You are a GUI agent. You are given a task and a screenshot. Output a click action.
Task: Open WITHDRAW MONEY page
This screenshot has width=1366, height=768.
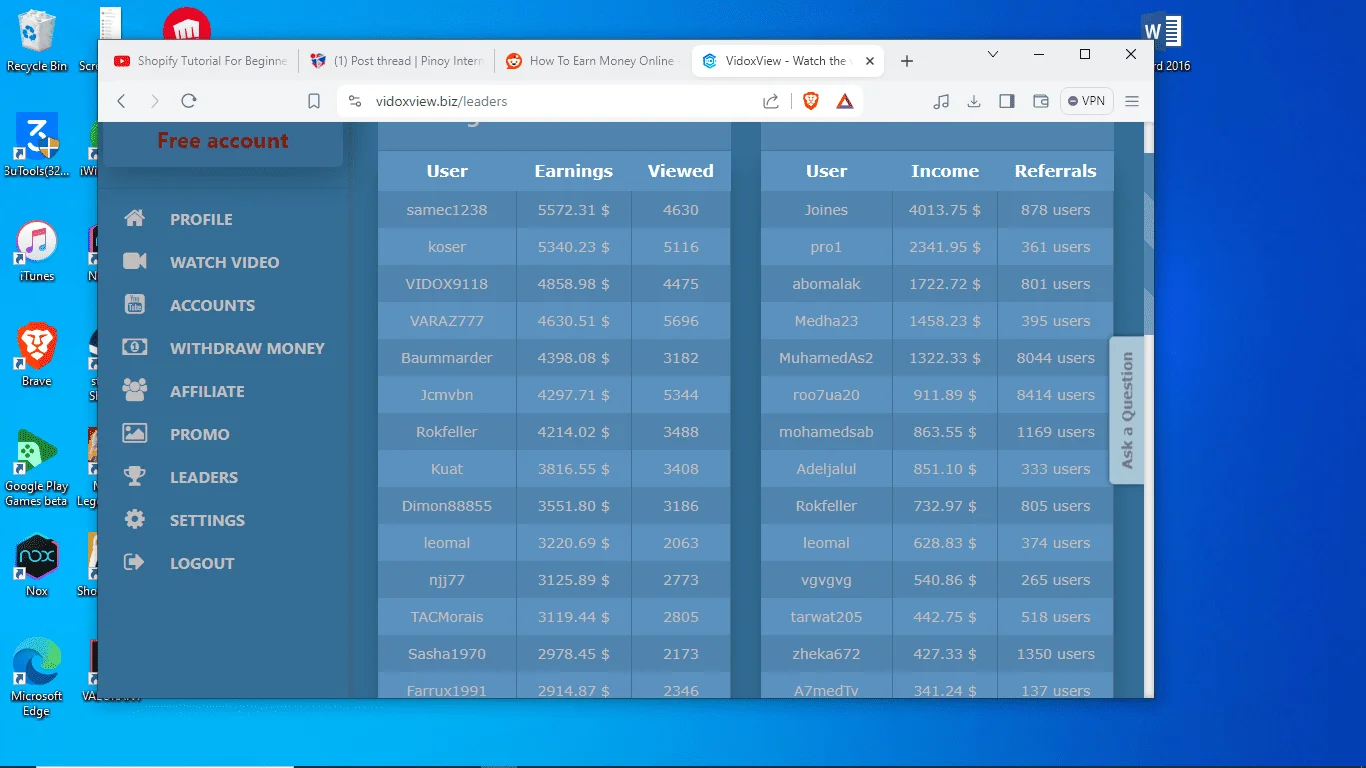click(247, 349)
